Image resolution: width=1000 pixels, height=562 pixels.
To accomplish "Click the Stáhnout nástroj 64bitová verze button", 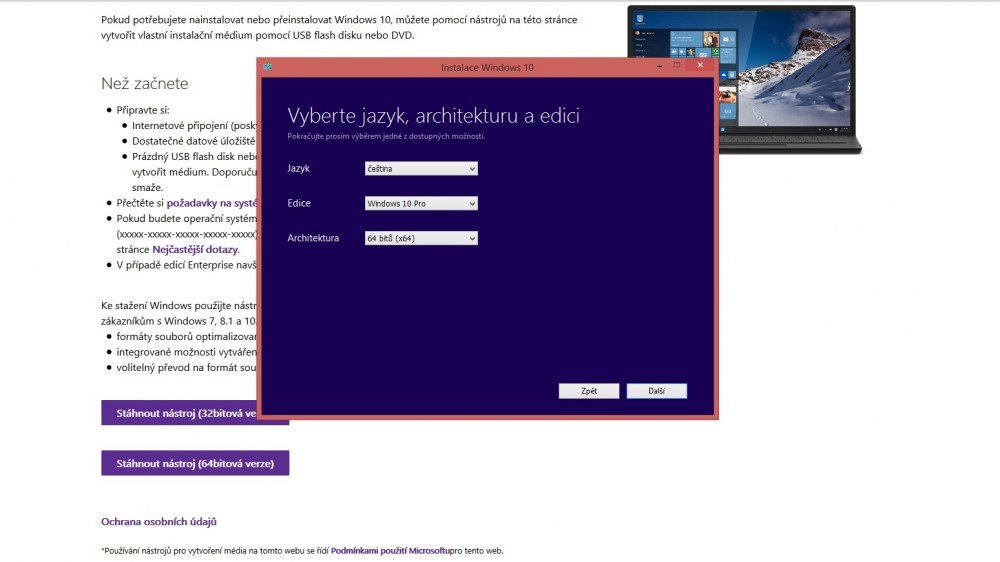I will pyautogui.click(x=195, y=463).
